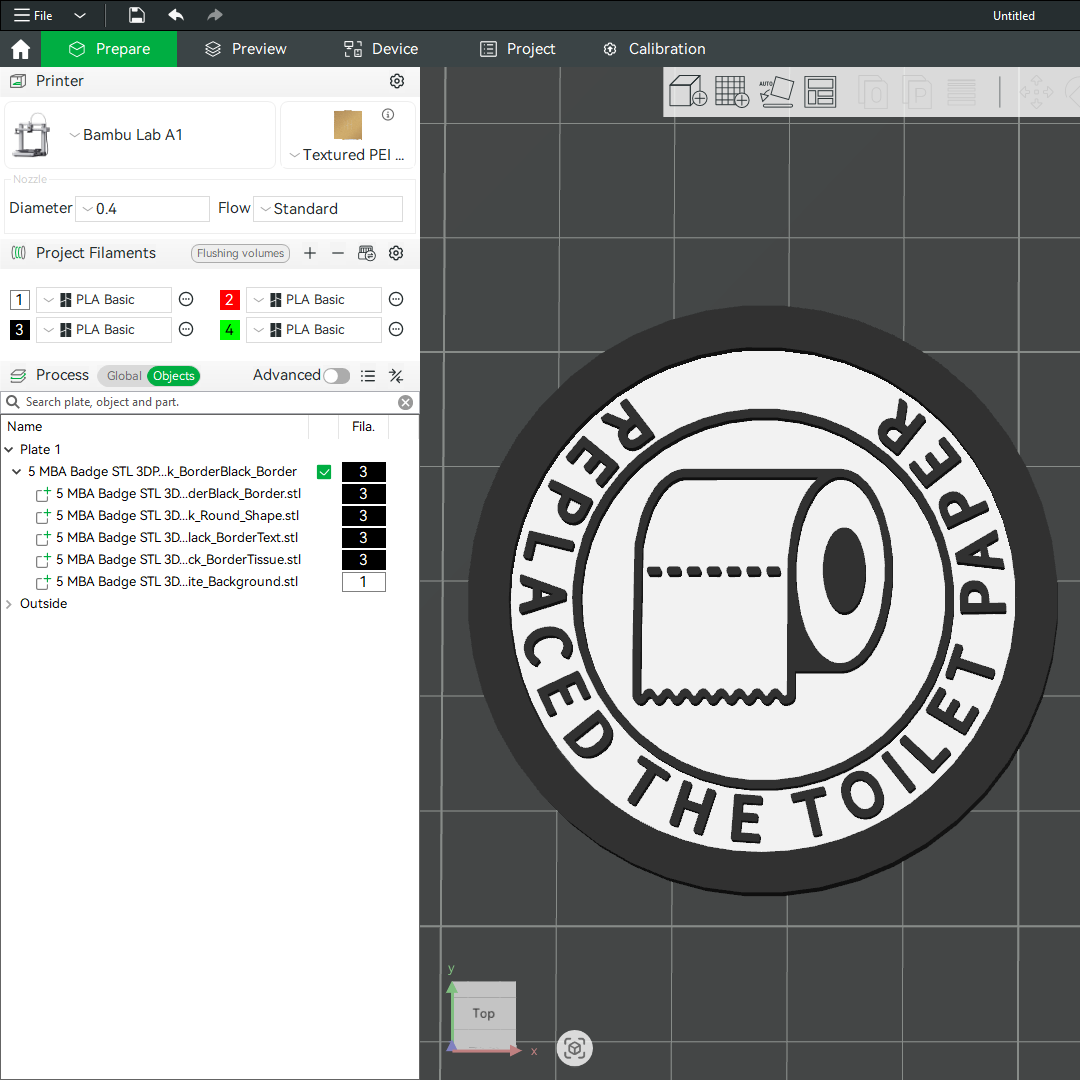This screenshot has width=1080, height=1080.
Task: Click the save file icon
Action: click(x=137, y=15)
